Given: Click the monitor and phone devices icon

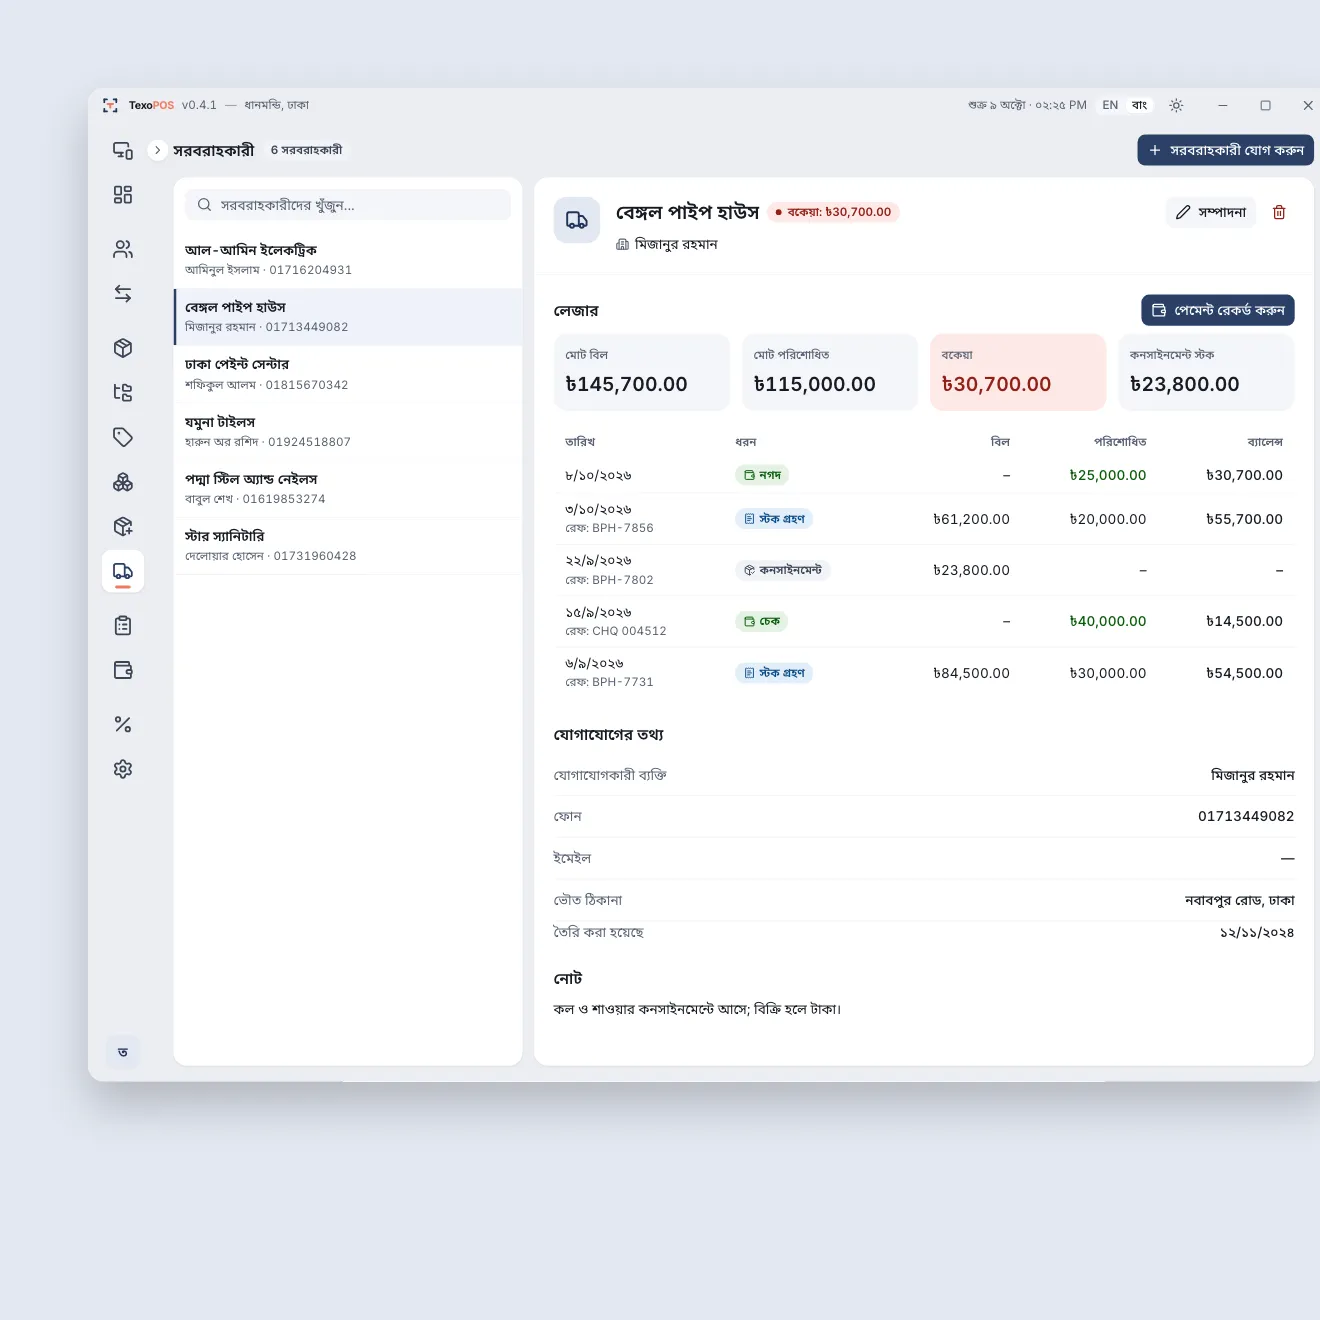Looking at the screenshot, I should (123, 150).
